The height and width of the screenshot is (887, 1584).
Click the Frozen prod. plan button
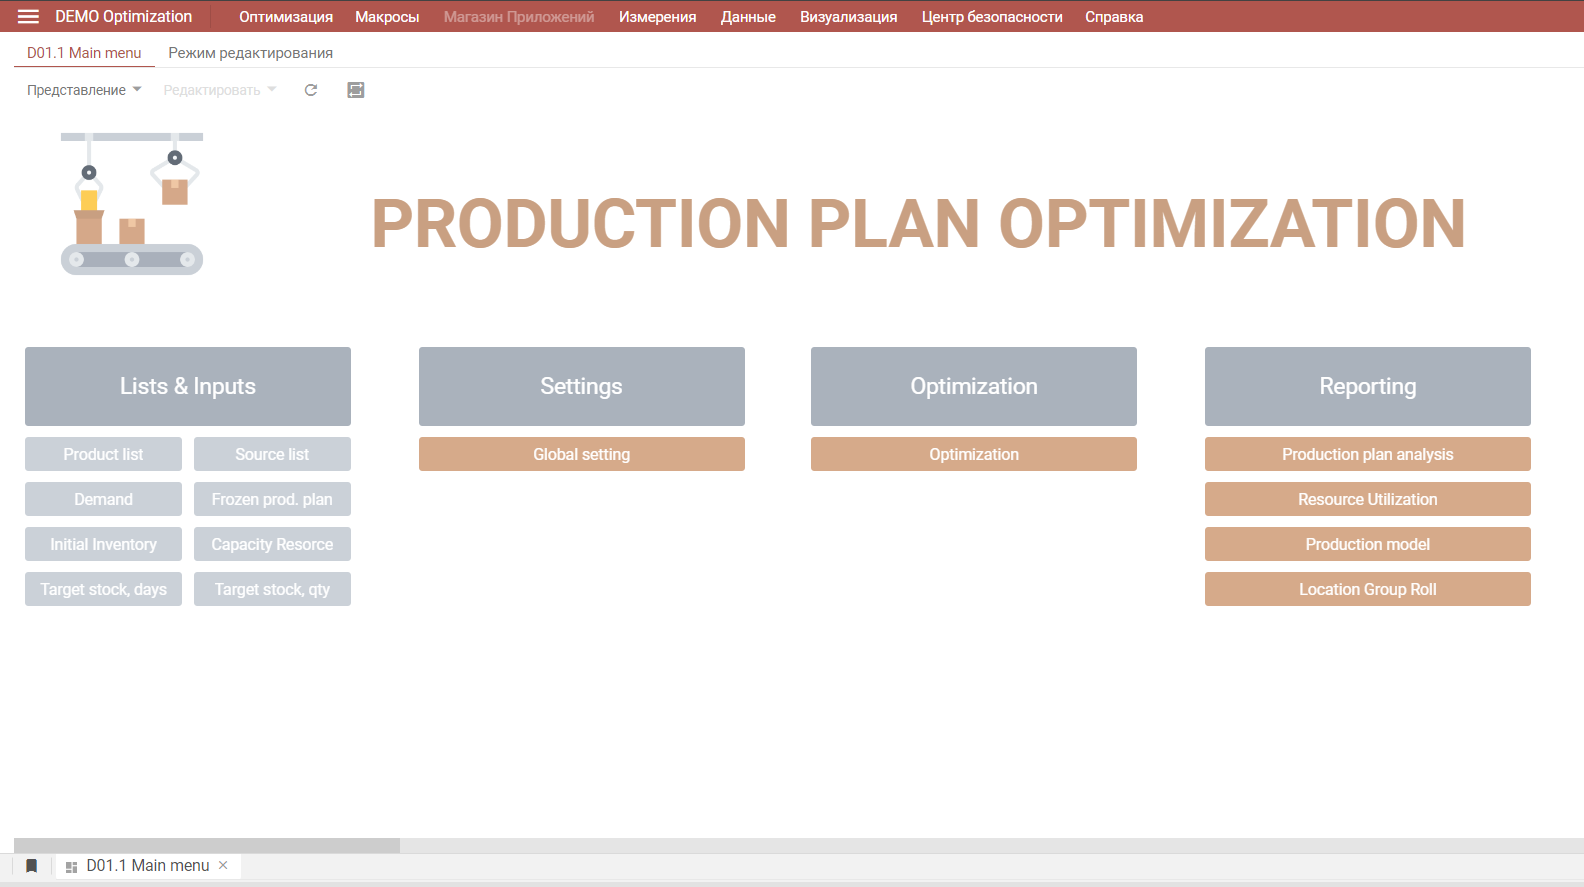click(x=272, y=499)
